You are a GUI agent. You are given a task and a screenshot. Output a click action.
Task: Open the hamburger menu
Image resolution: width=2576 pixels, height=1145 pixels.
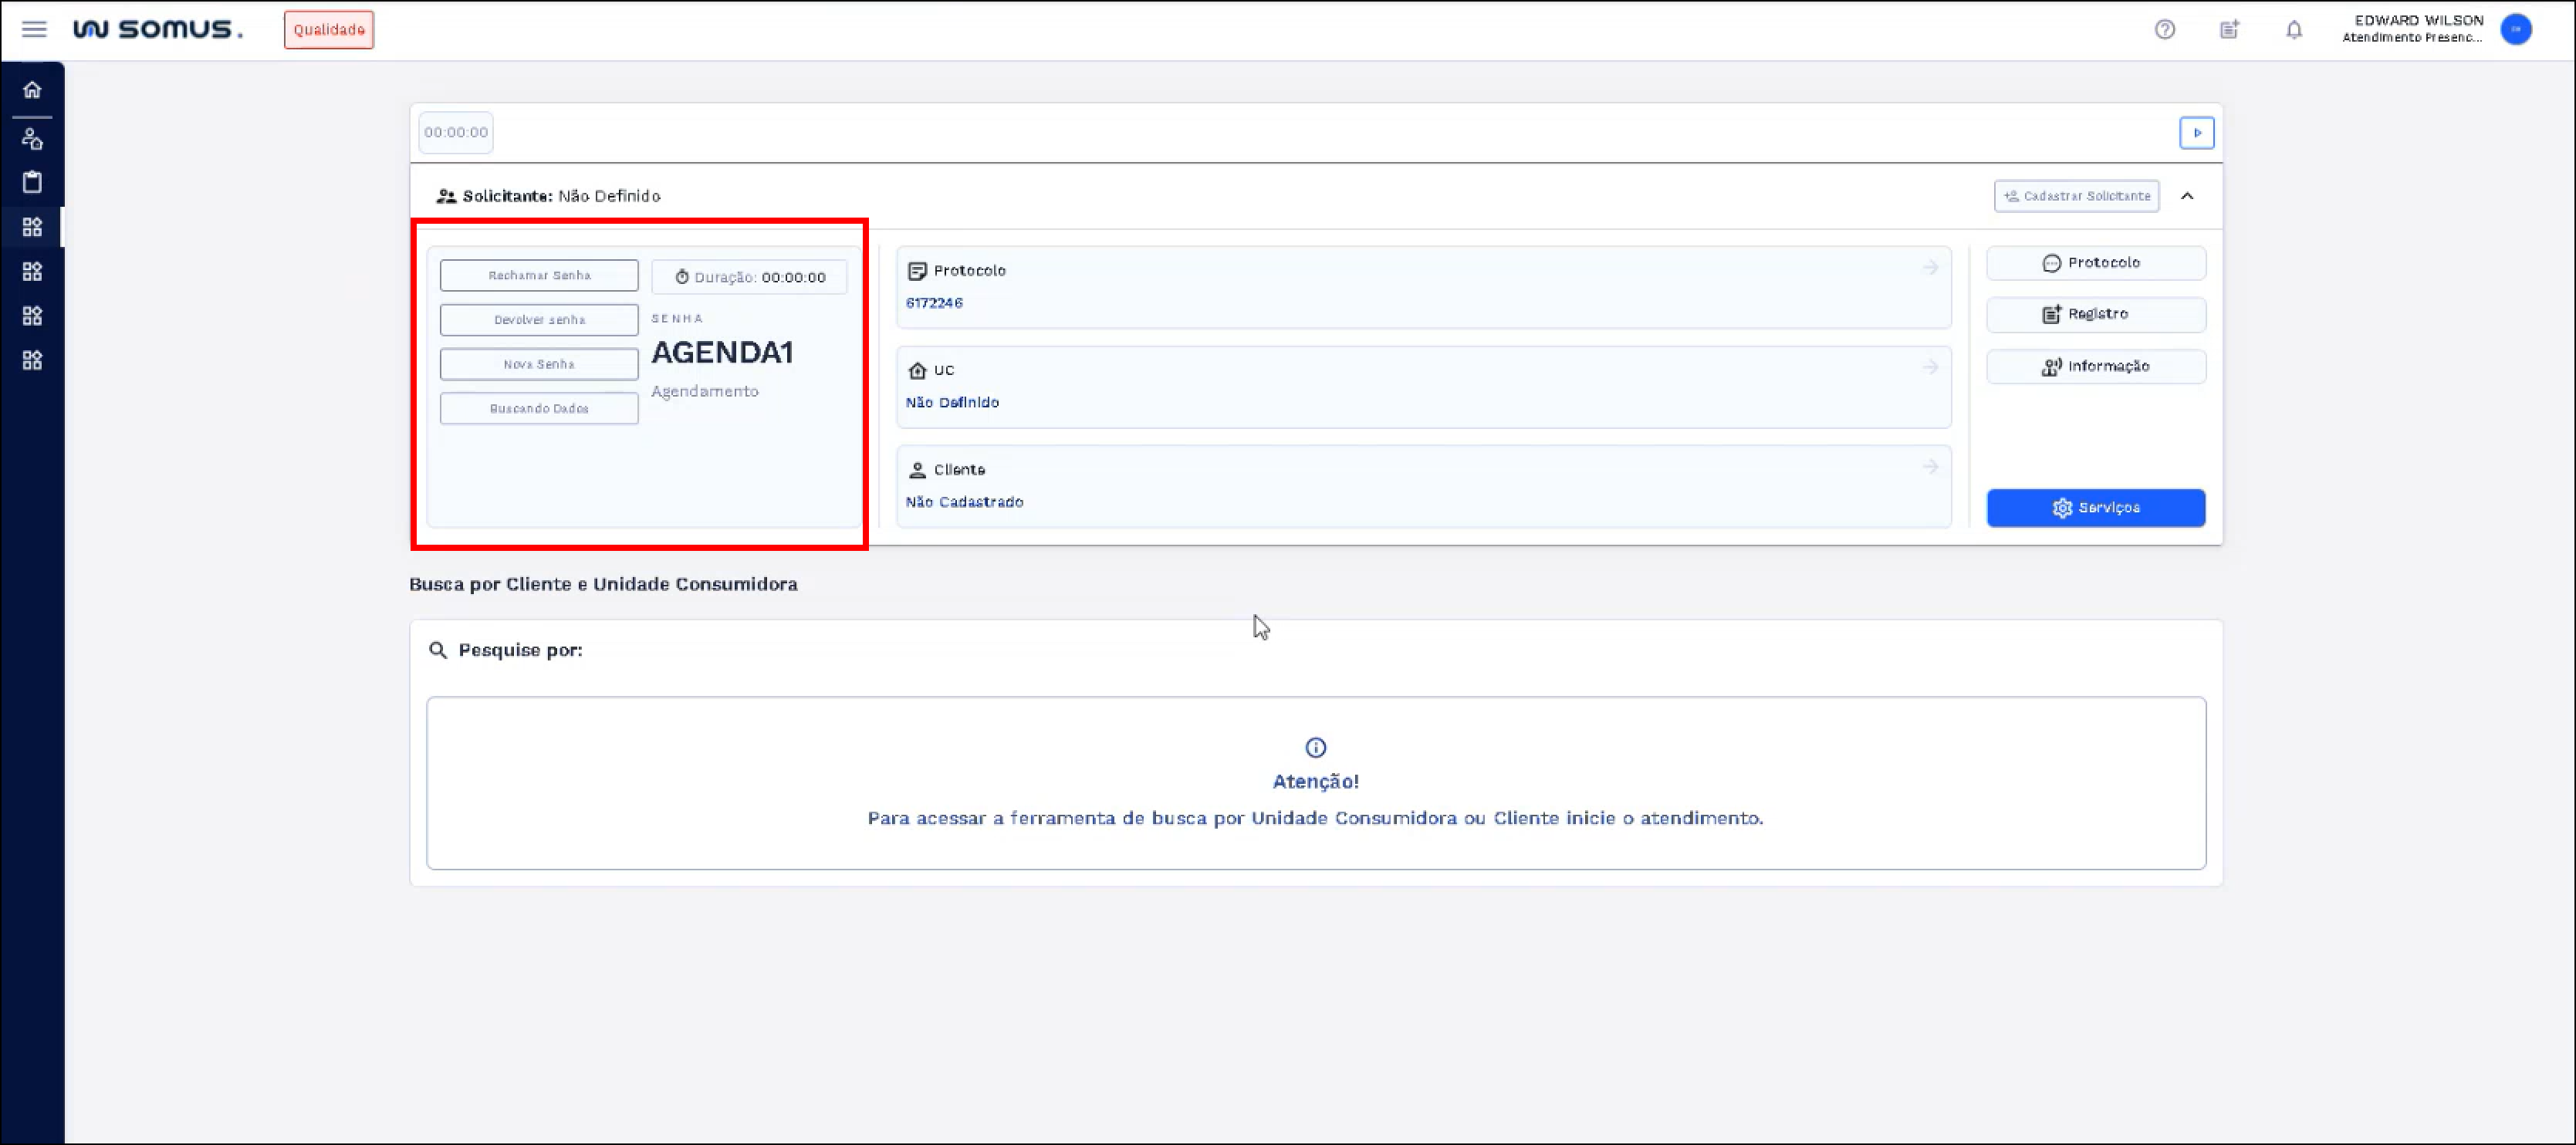pos(34,29)
